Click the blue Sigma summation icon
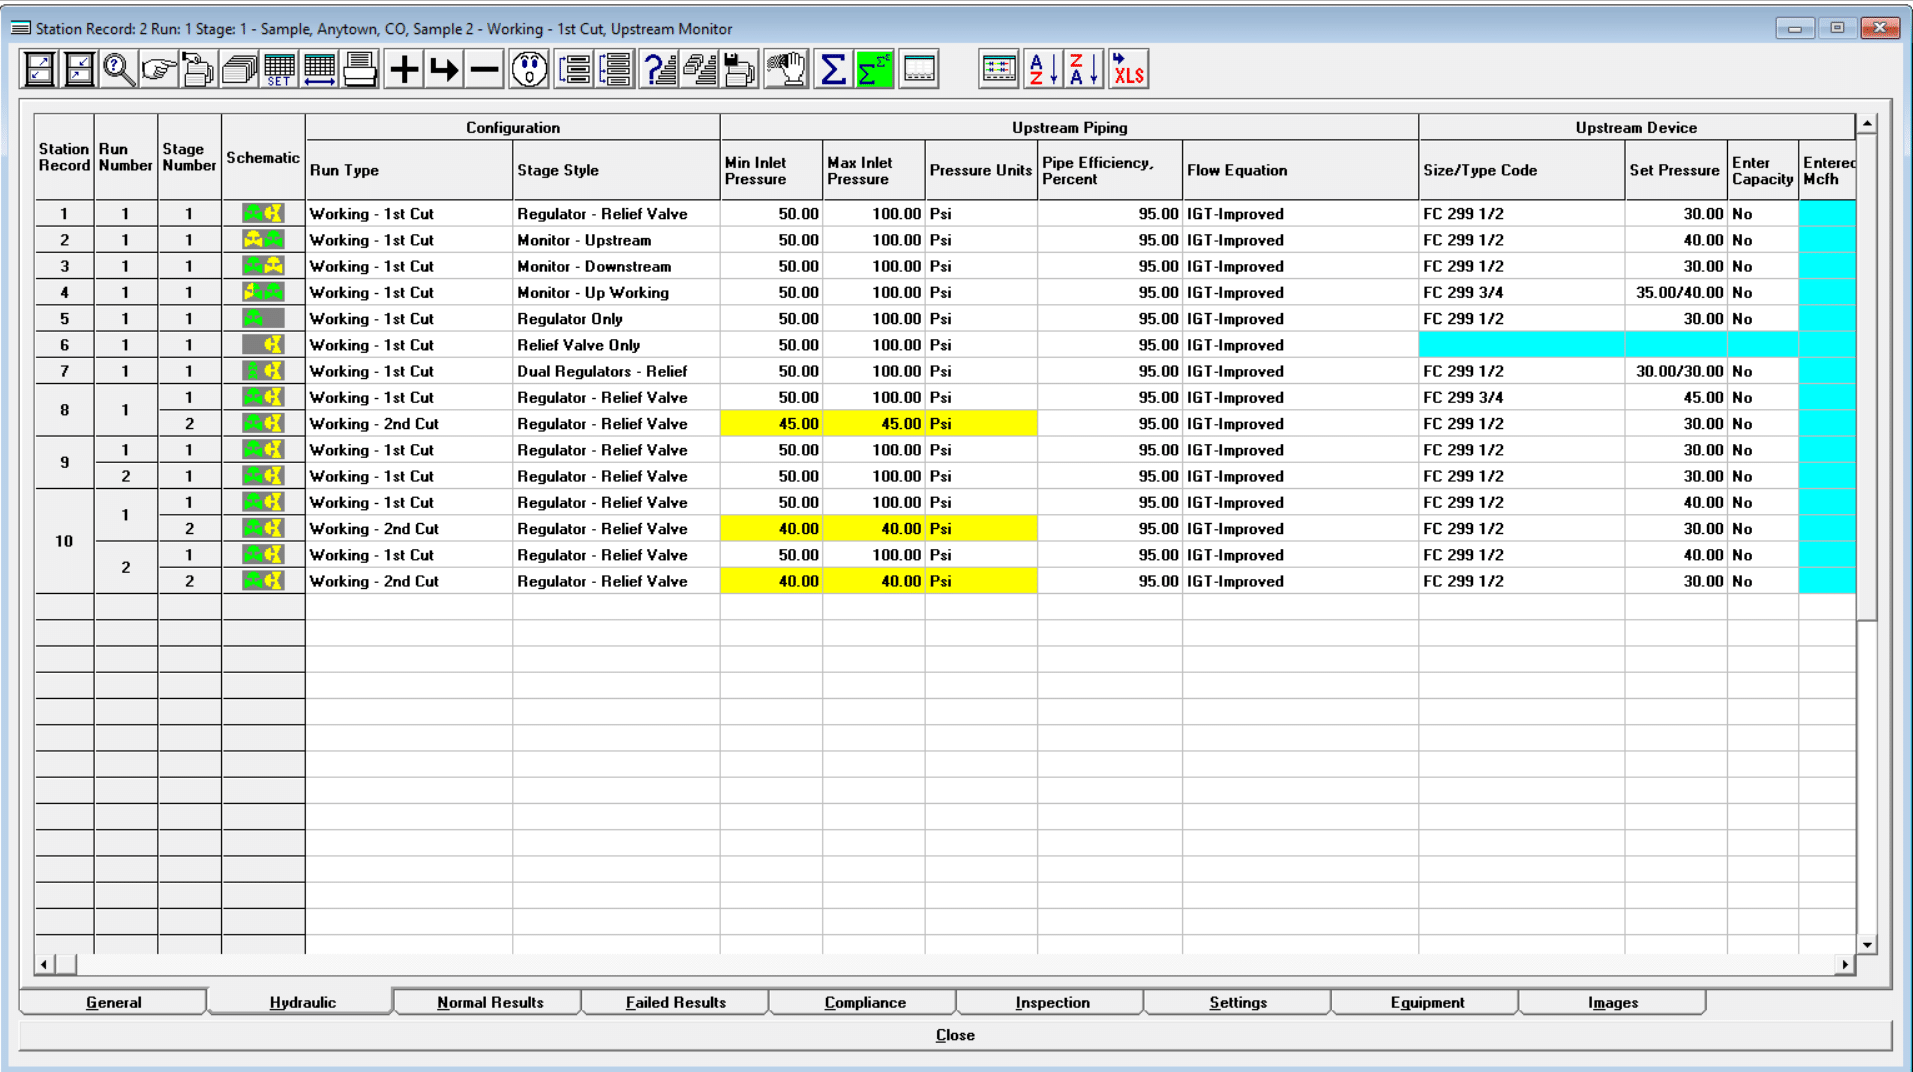 coord(833,70)
